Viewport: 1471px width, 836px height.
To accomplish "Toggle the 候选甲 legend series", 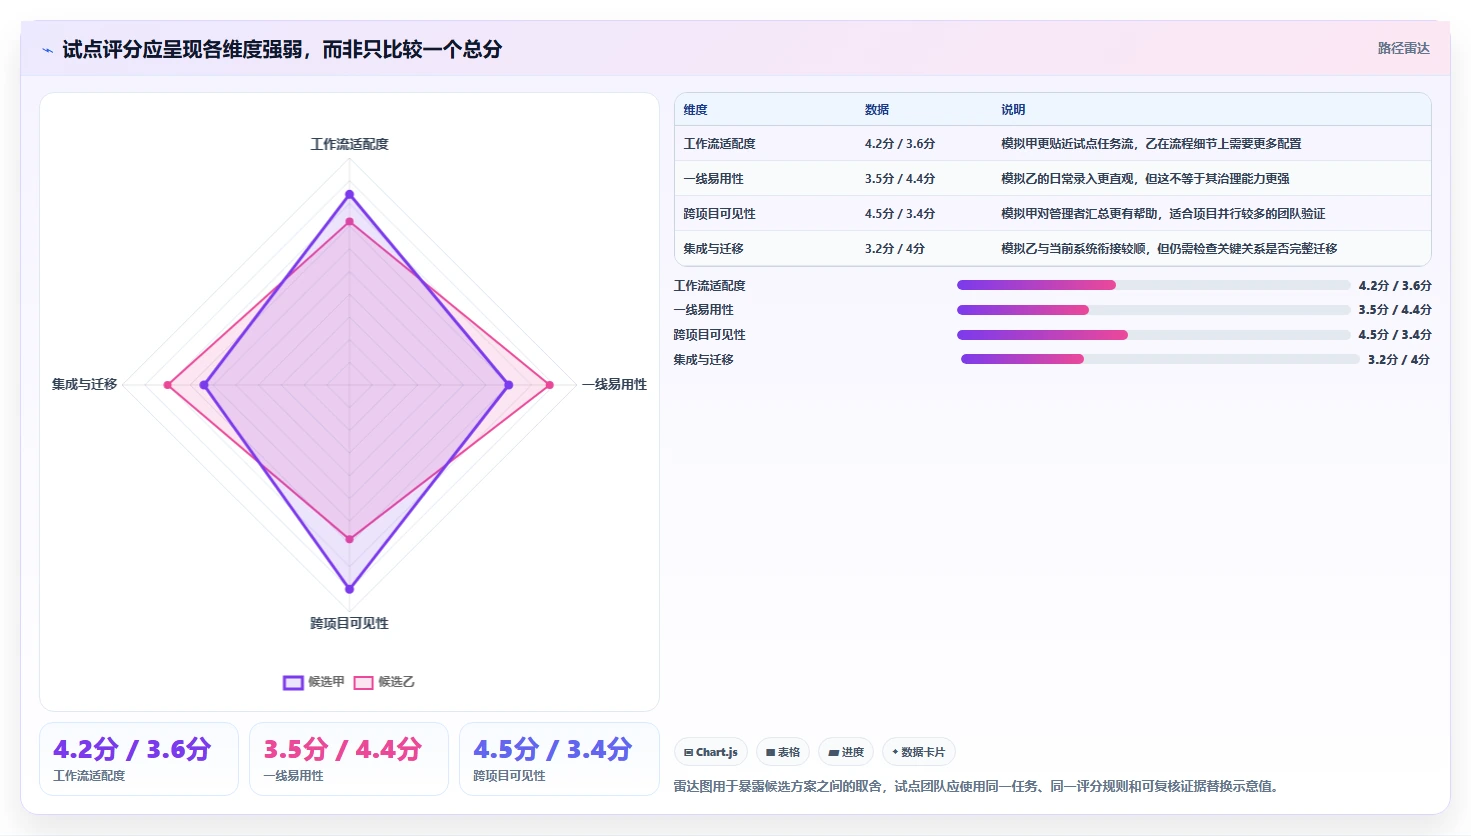I will [x=314, y=682].
